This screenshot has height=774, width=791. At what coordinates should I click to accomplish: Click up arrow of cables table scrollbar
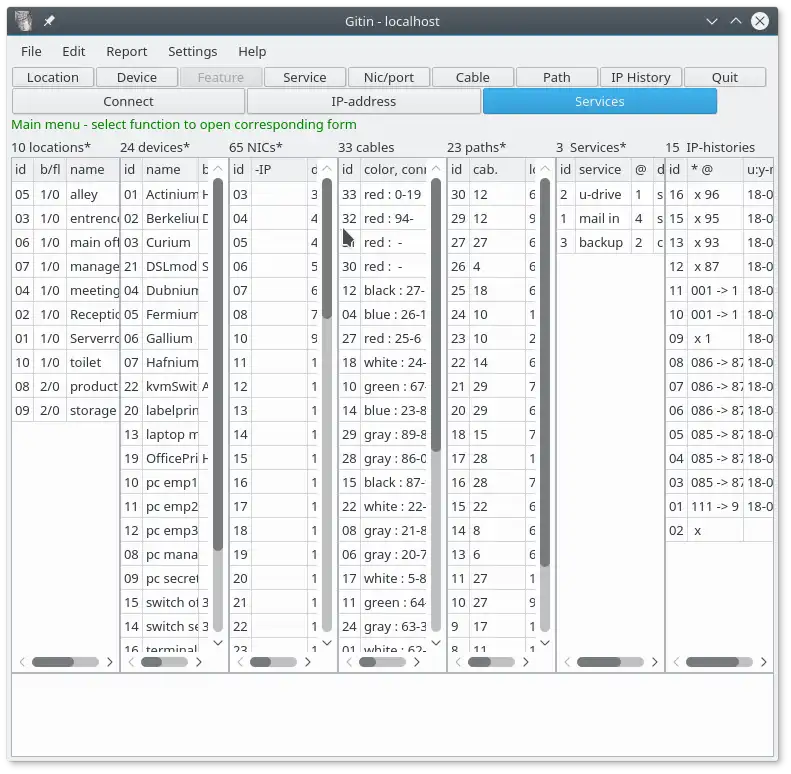coord(436,169)
